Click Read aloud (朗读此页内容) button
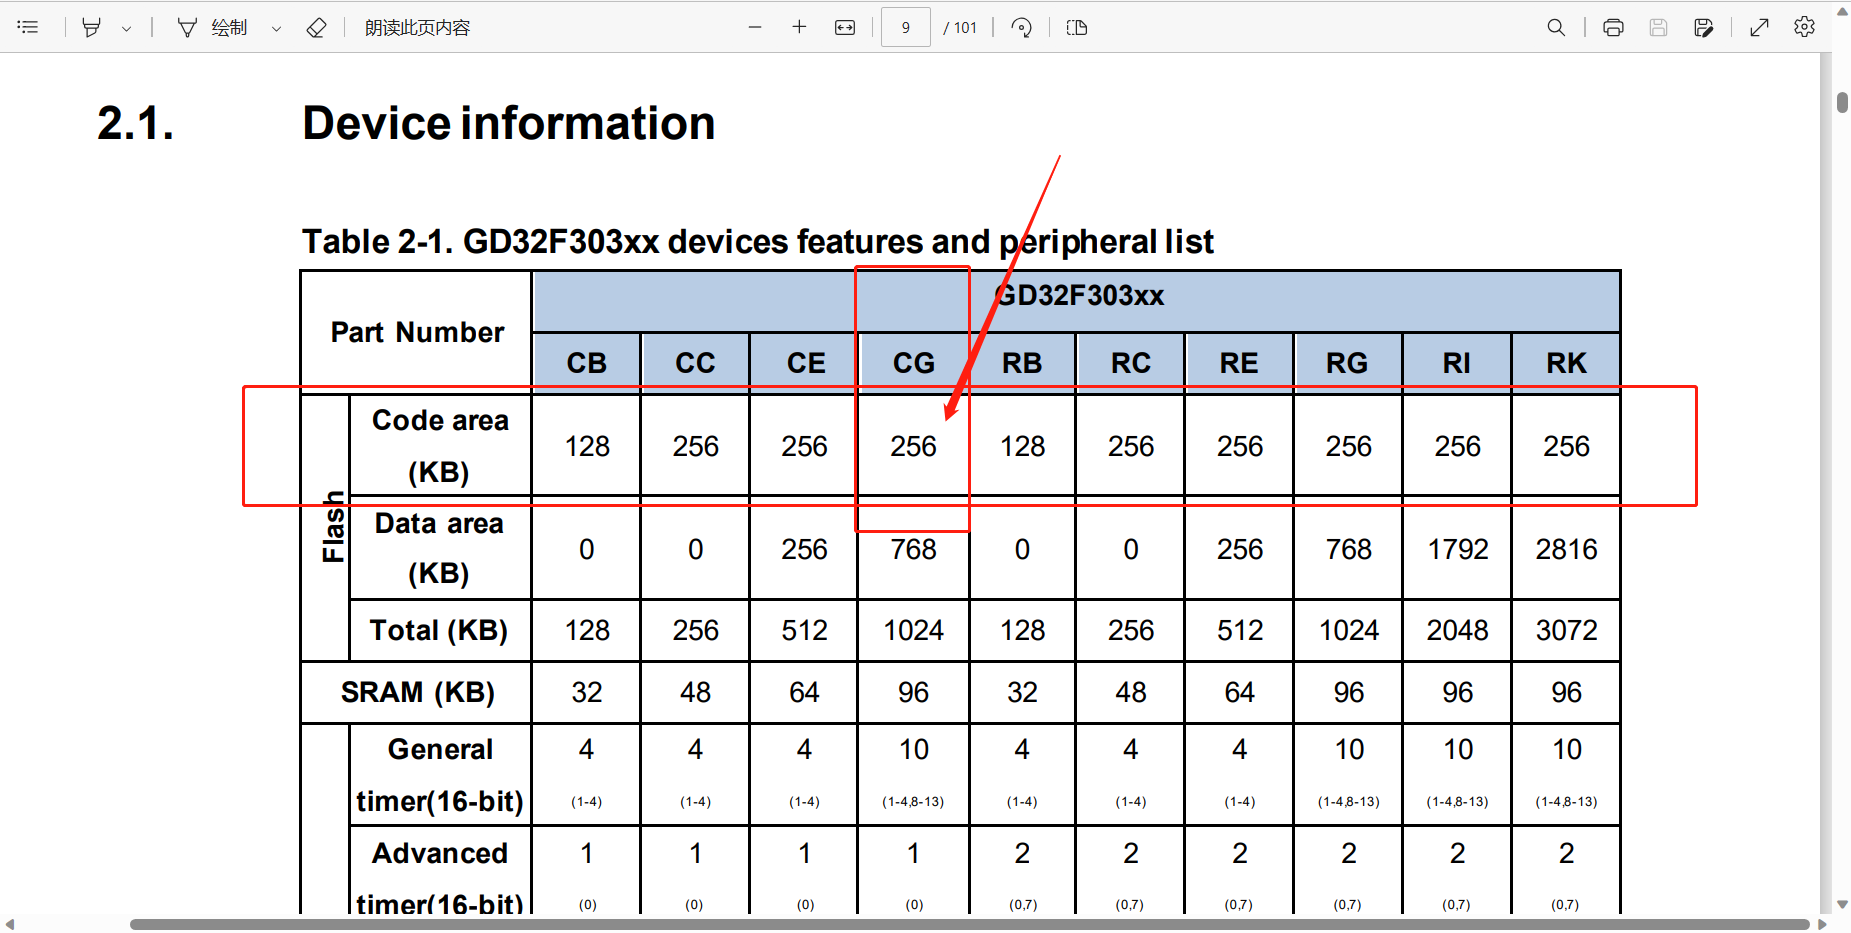 click(417, 27)
